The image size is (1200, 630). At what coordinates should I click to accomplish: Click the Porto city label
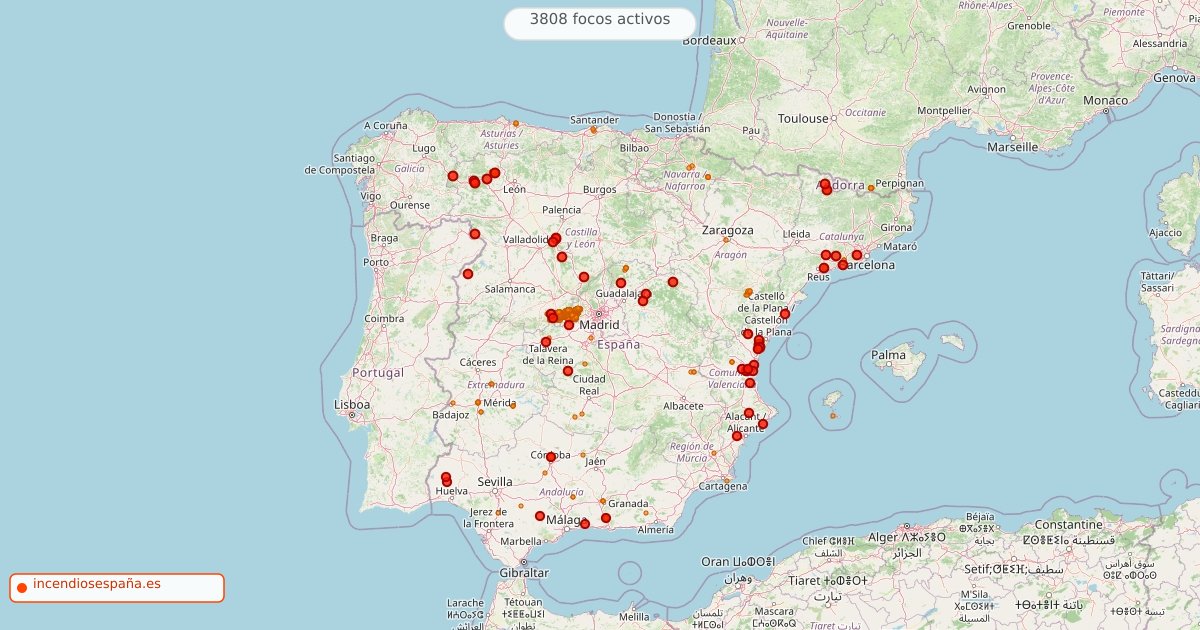(376, 262)
